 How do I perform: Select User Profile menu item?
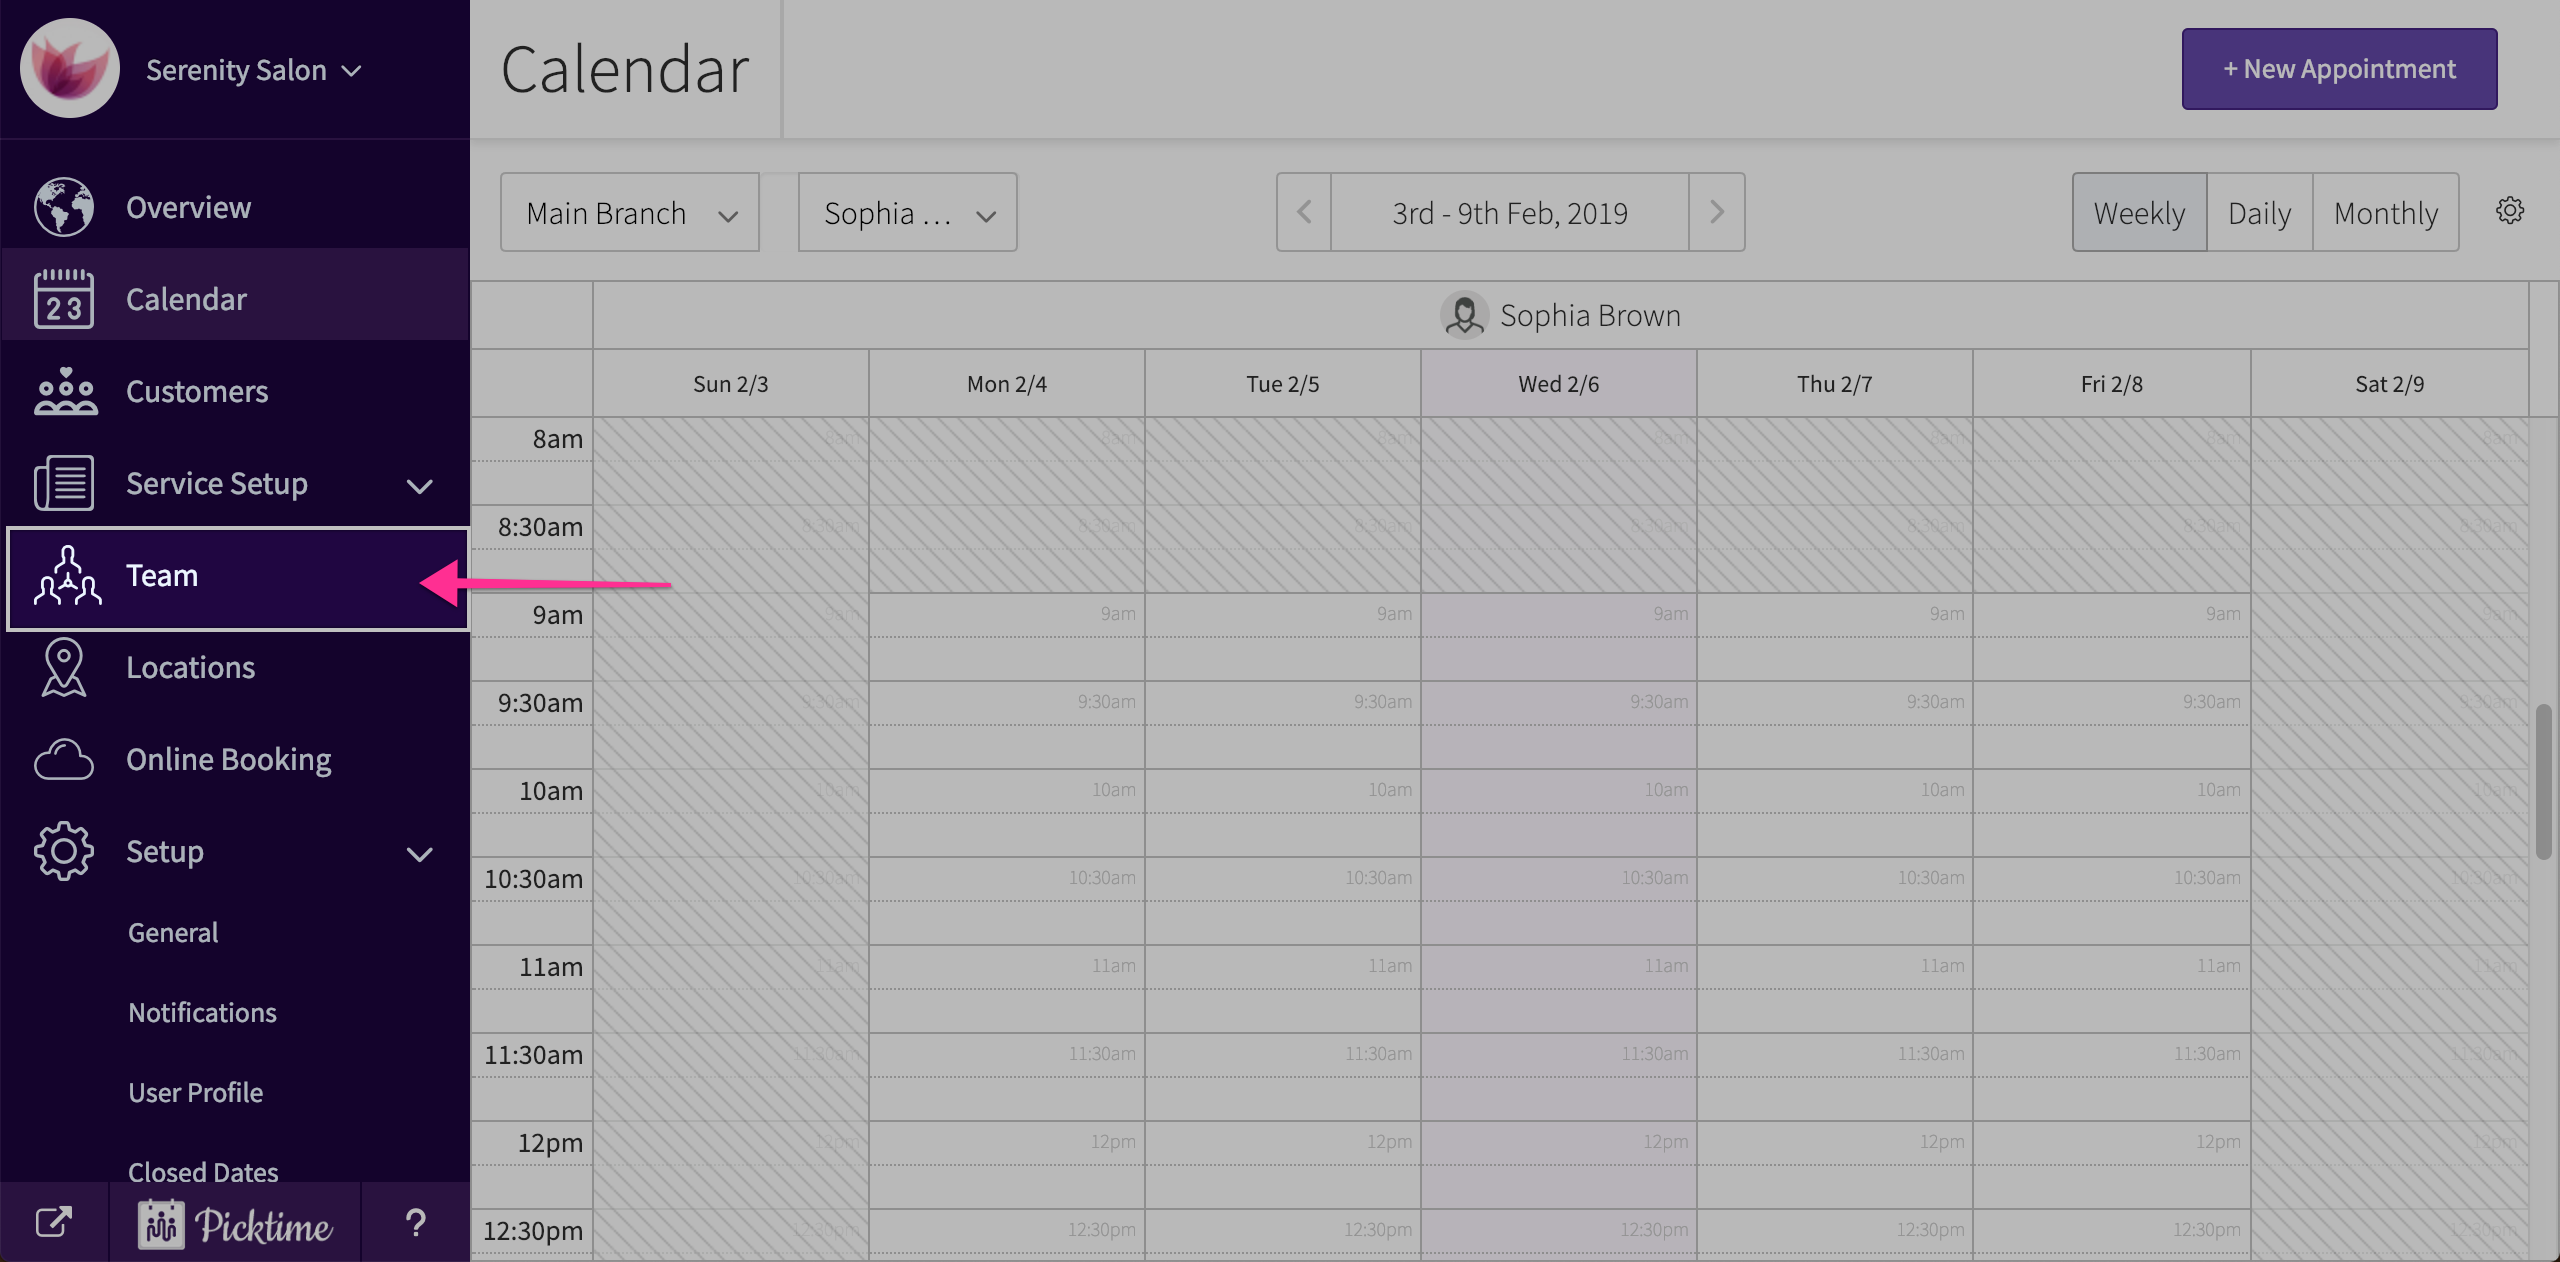click(196, 1093)
